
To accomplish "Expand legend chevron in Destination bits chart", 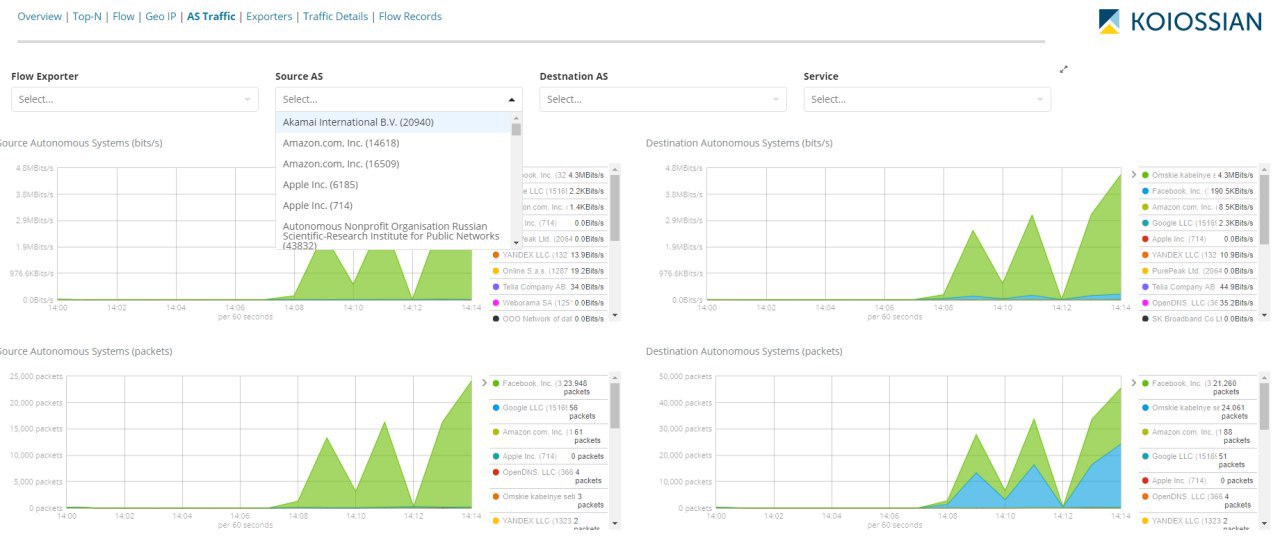I will pos(1133,175).
